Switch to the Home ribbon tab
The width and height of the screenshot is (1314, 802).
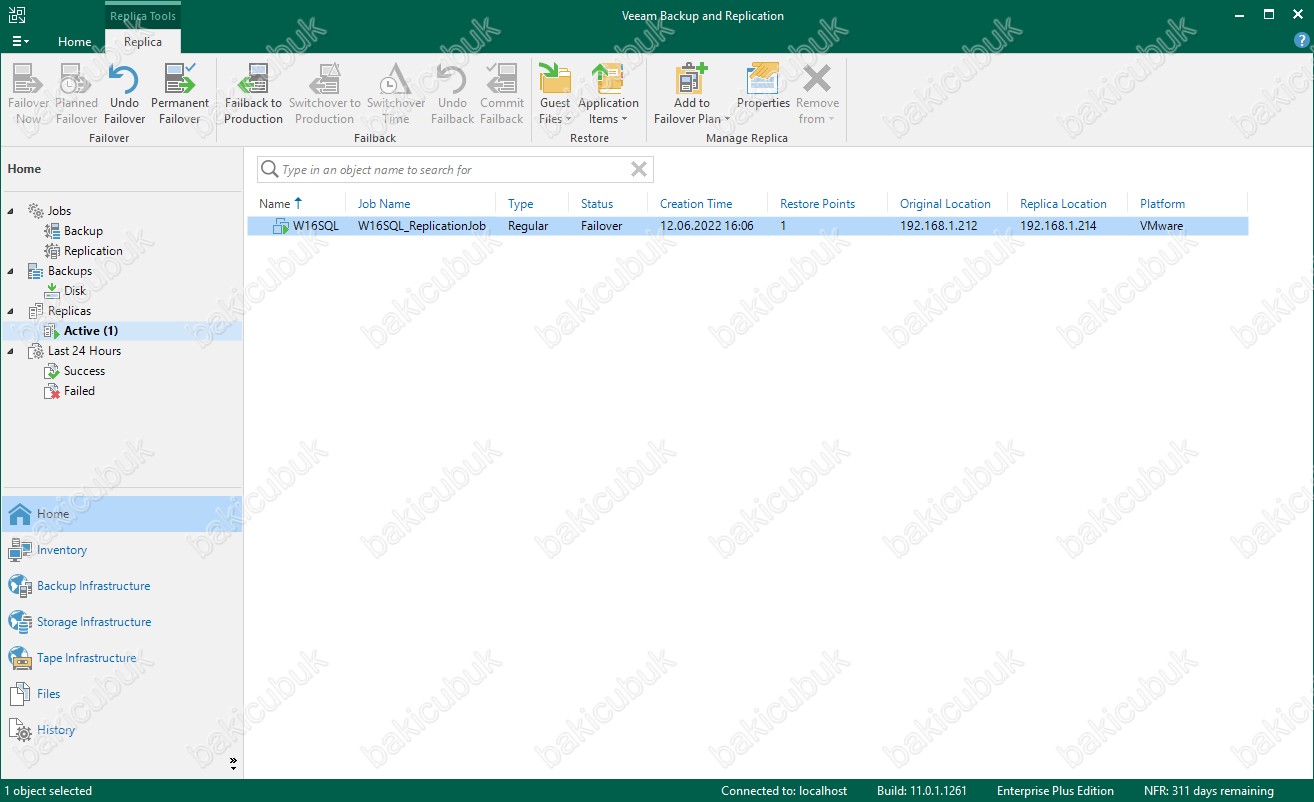click(x=75, y=42)
